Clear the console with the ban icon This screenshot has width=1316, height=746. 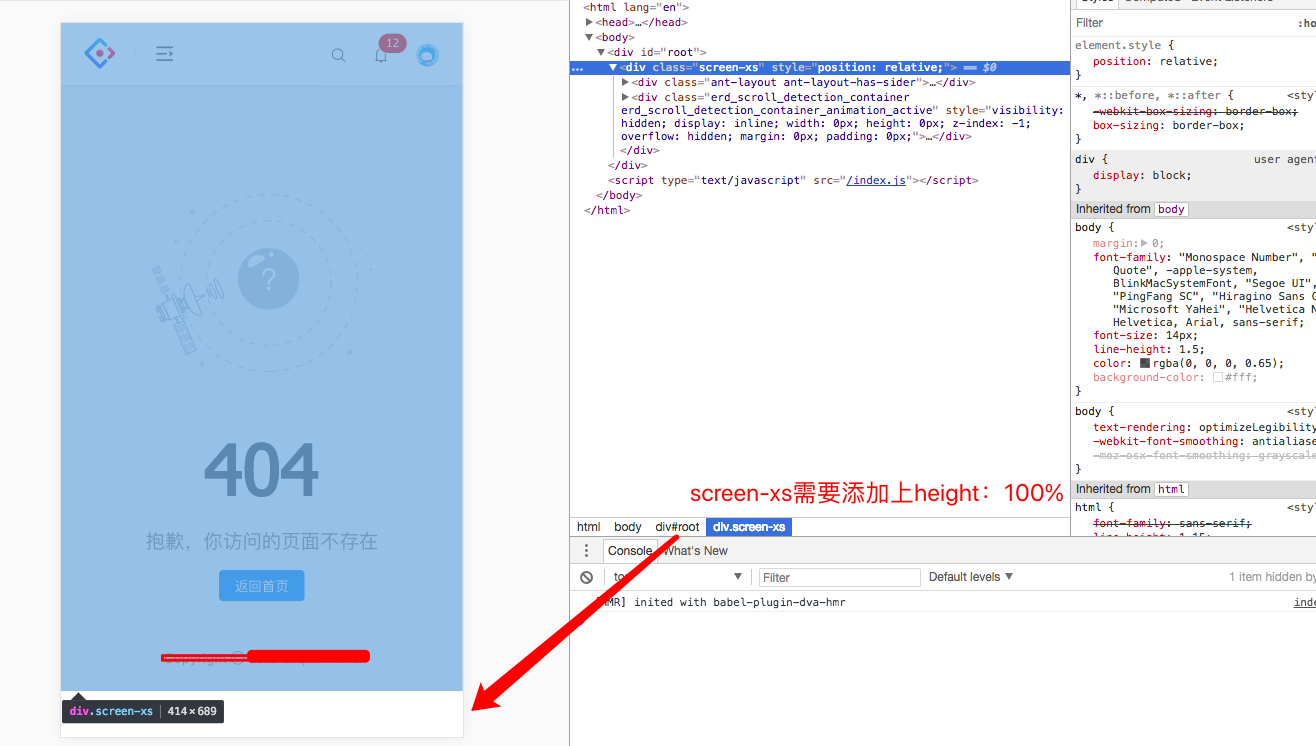(587, 577)
